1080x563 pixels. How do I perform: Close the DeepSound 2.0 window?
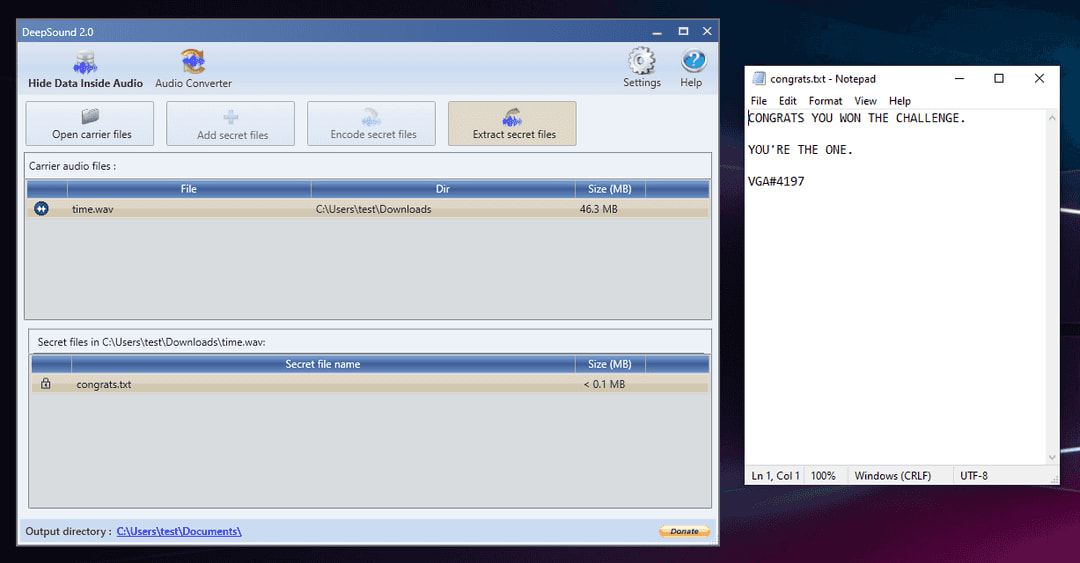click(x=707, y=32)
